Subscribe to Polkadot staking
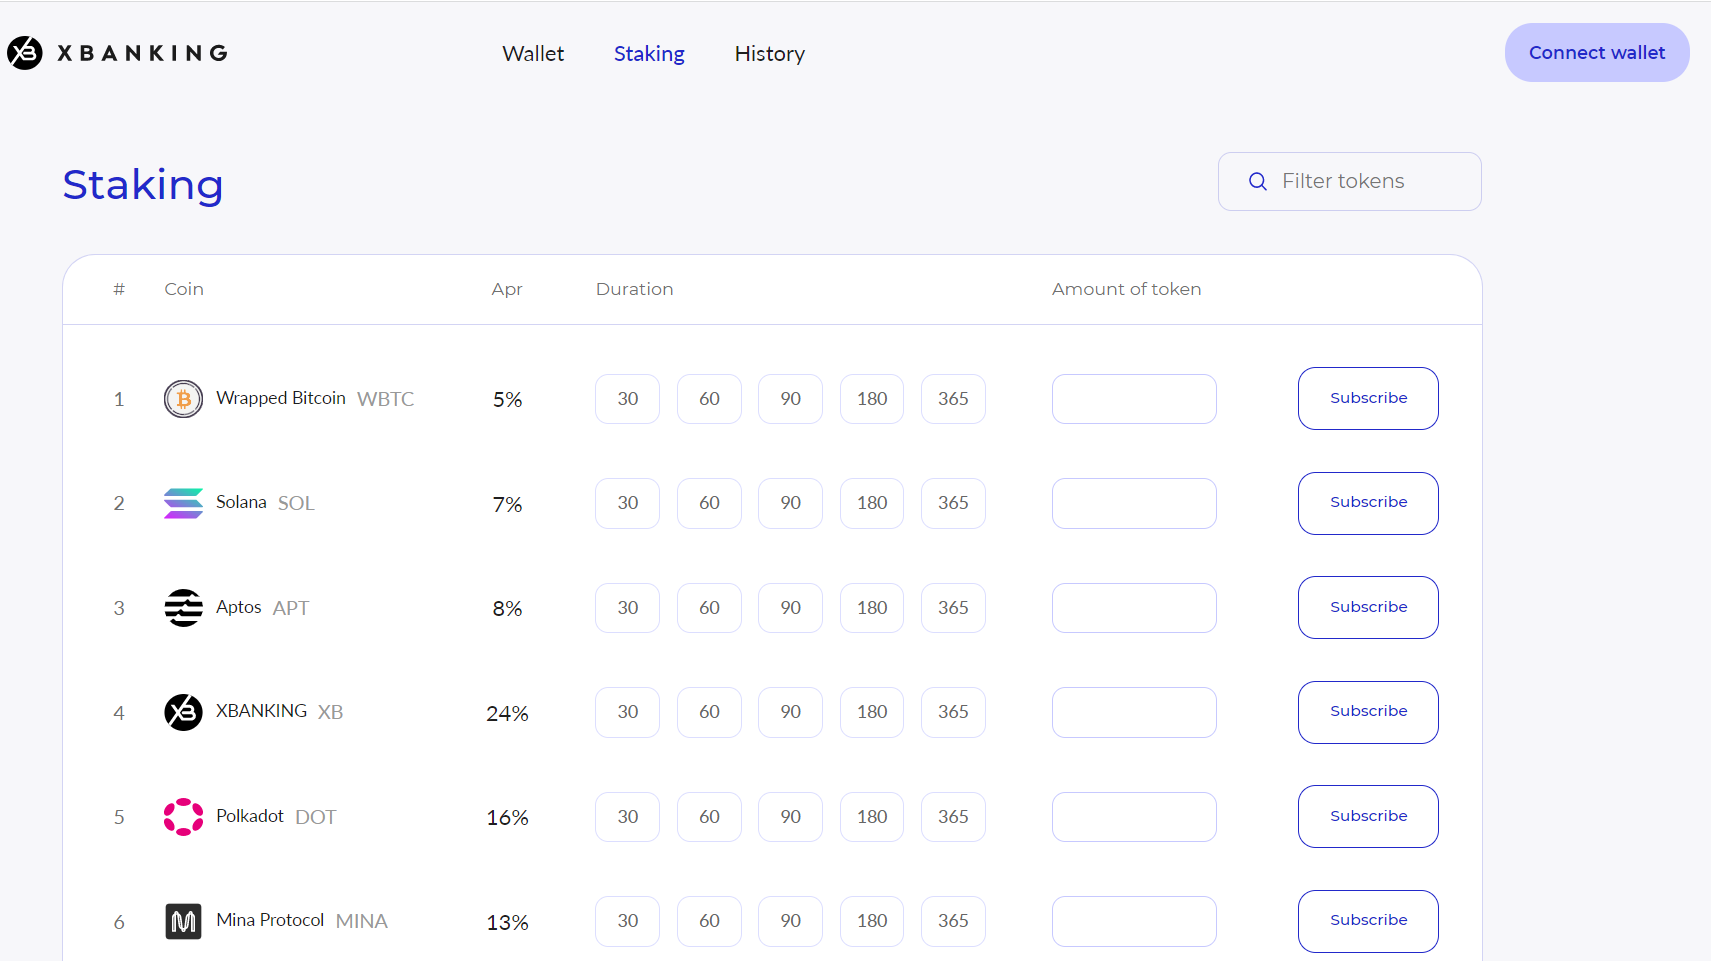The width and height of the screenshot is (1711, 961). [1368, 816]
